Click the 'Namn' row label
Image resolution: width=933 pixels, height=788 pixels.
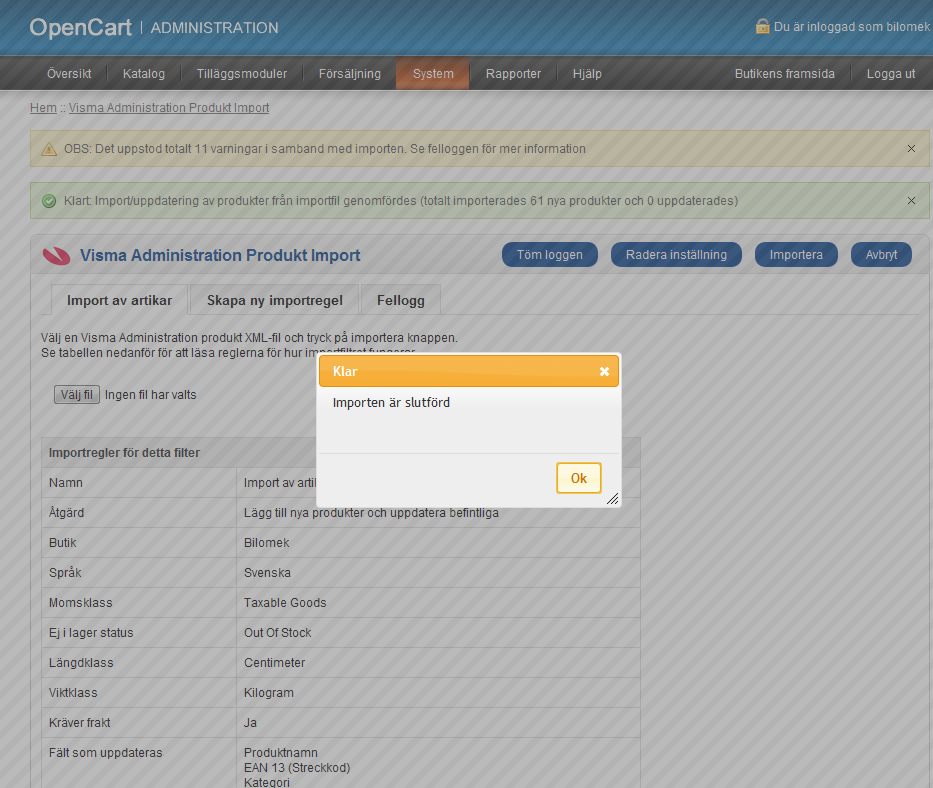click(65, 483)
